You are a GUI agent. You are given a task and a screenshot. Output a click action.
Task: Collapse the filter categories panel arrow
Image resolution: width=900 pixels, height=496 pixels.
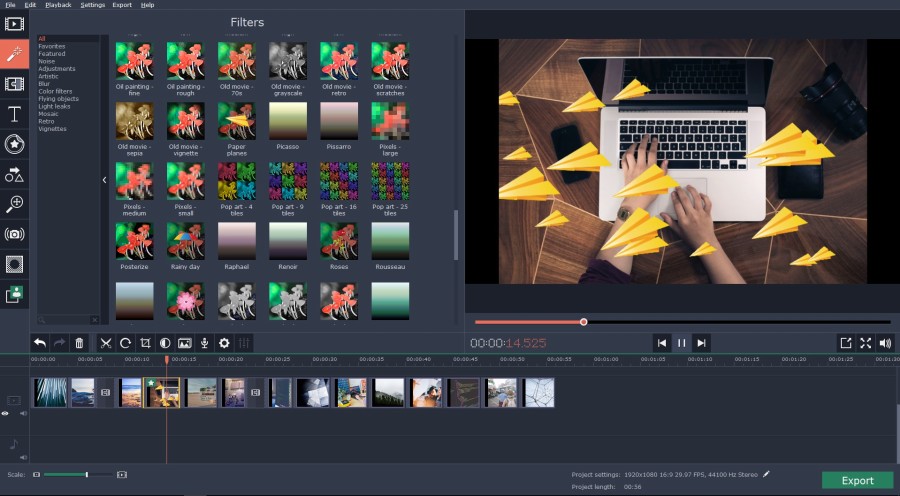click(x=105, y=180)
